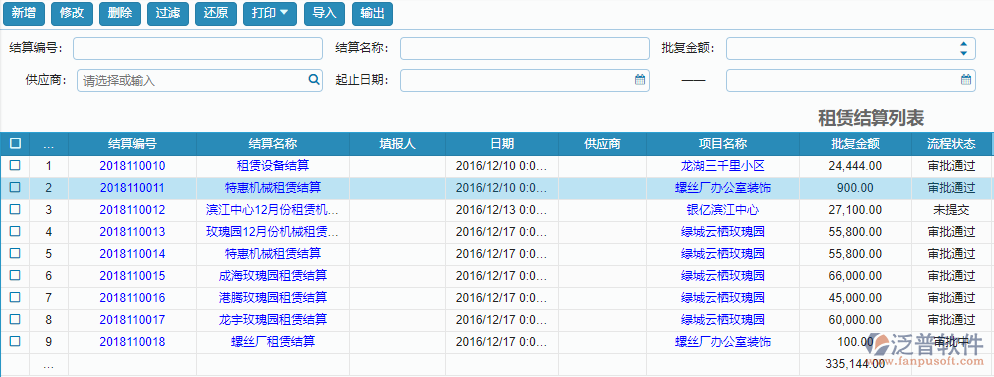
Task: Open the 螺丝厂租赁结算 link
Action: pyautogui.click(x=273, y=342)
